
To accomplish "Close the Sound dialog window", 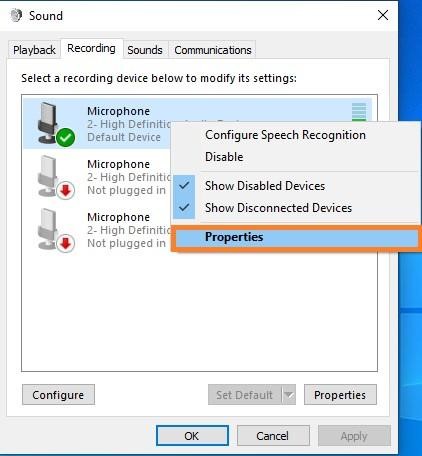I will click(x=383, y=15).
